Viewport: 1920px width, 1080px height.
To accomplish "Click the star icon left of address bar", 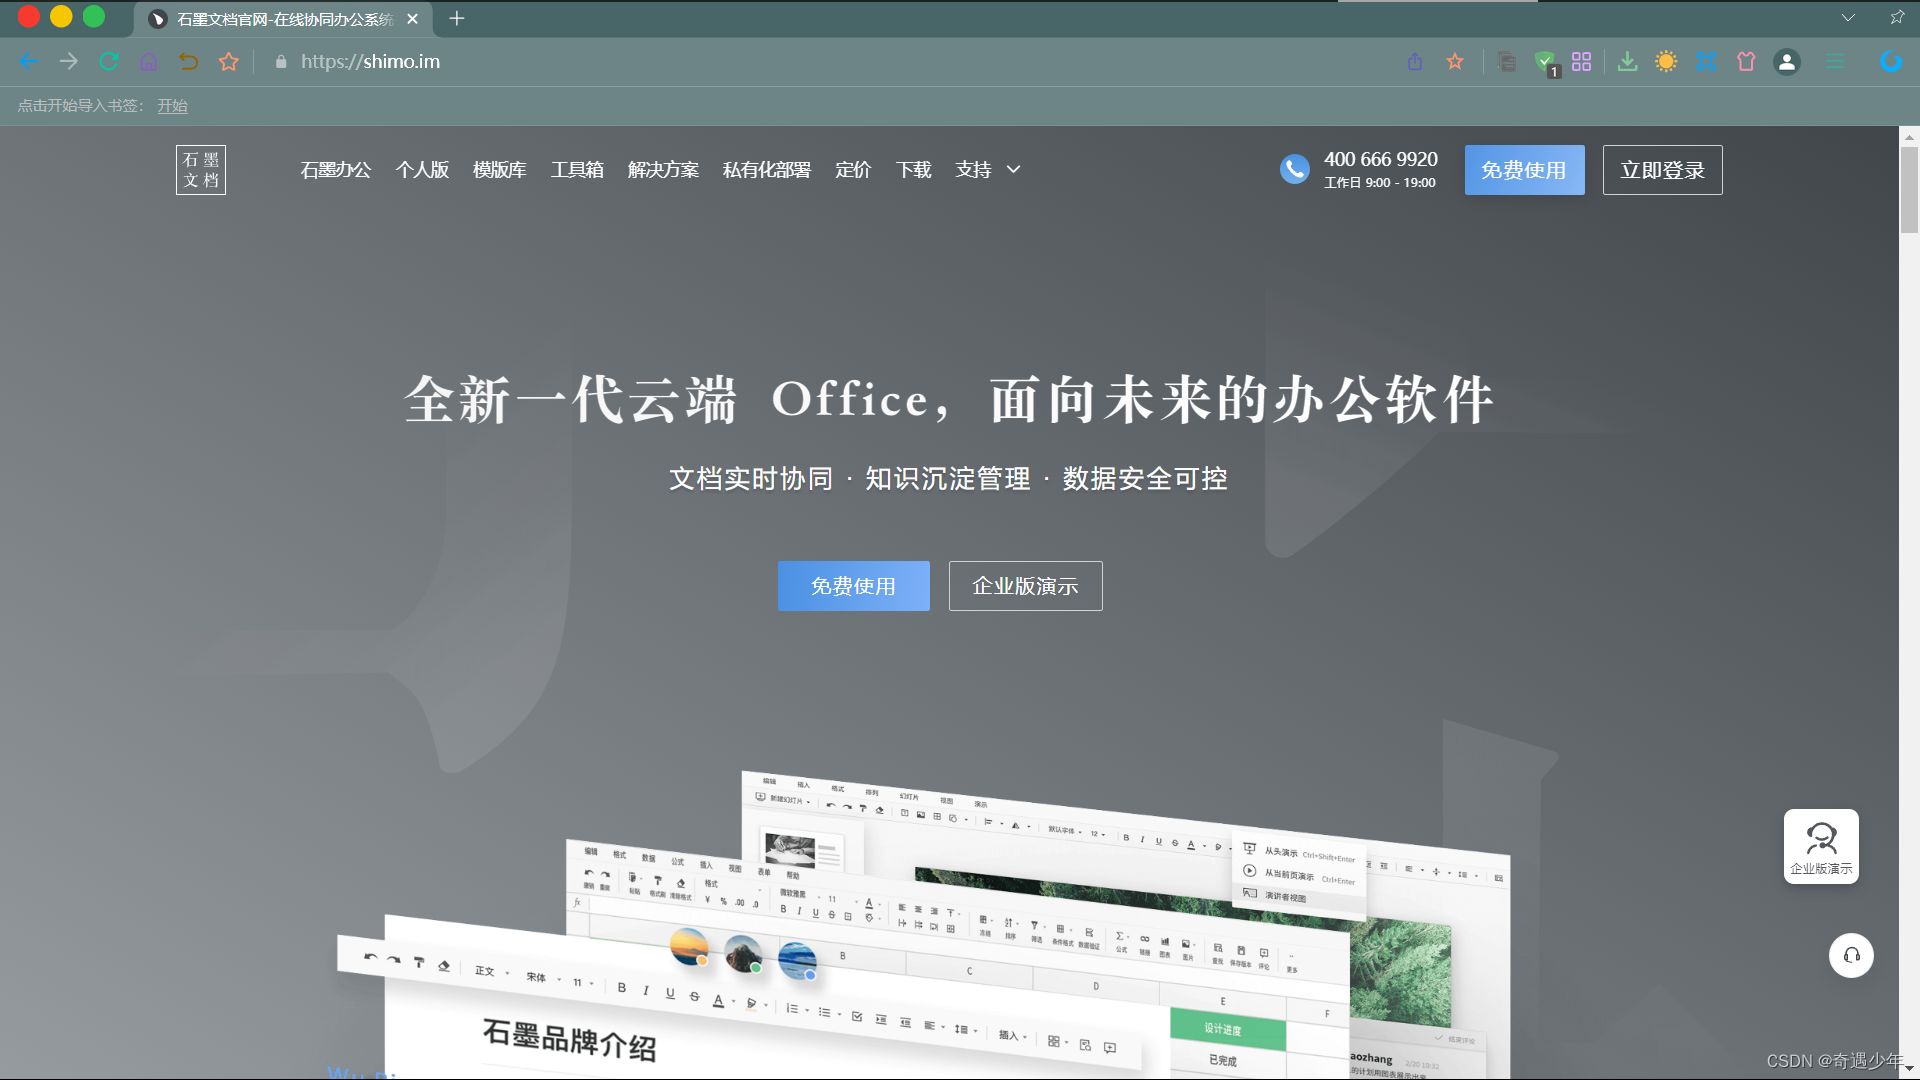I will click(229, 62).
